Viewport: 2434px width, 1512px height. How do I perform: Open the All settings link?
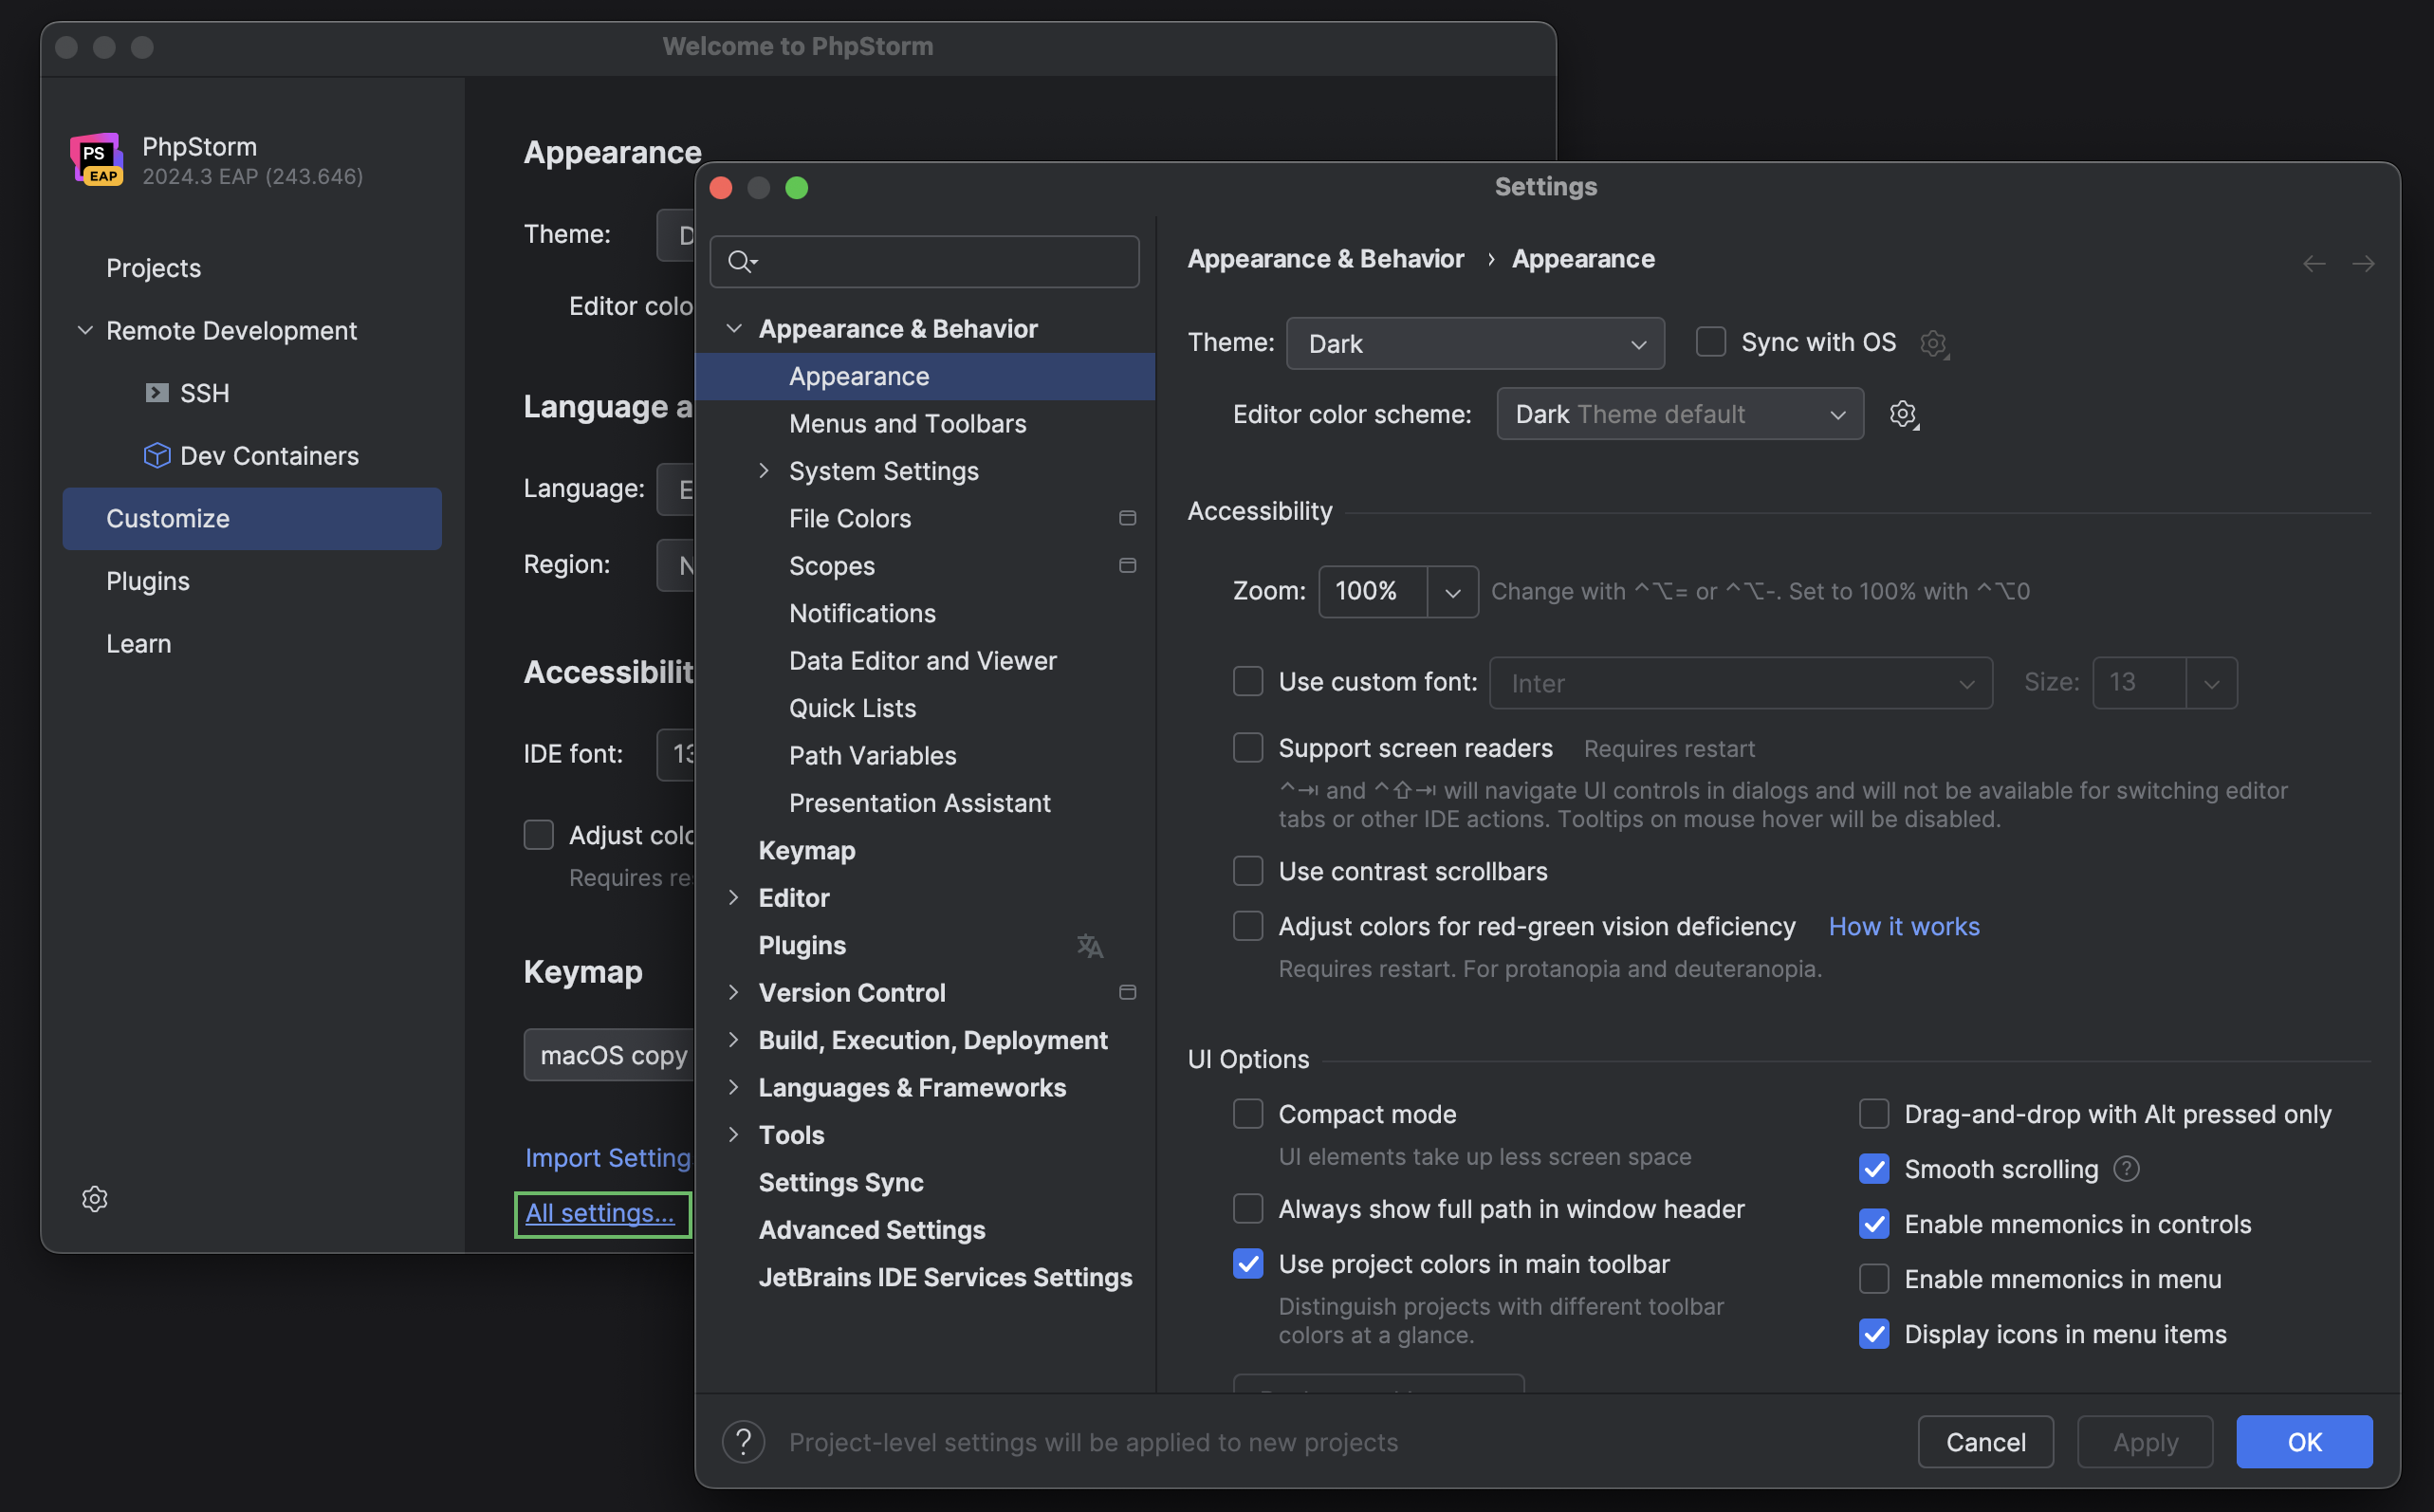point(600,1212)
